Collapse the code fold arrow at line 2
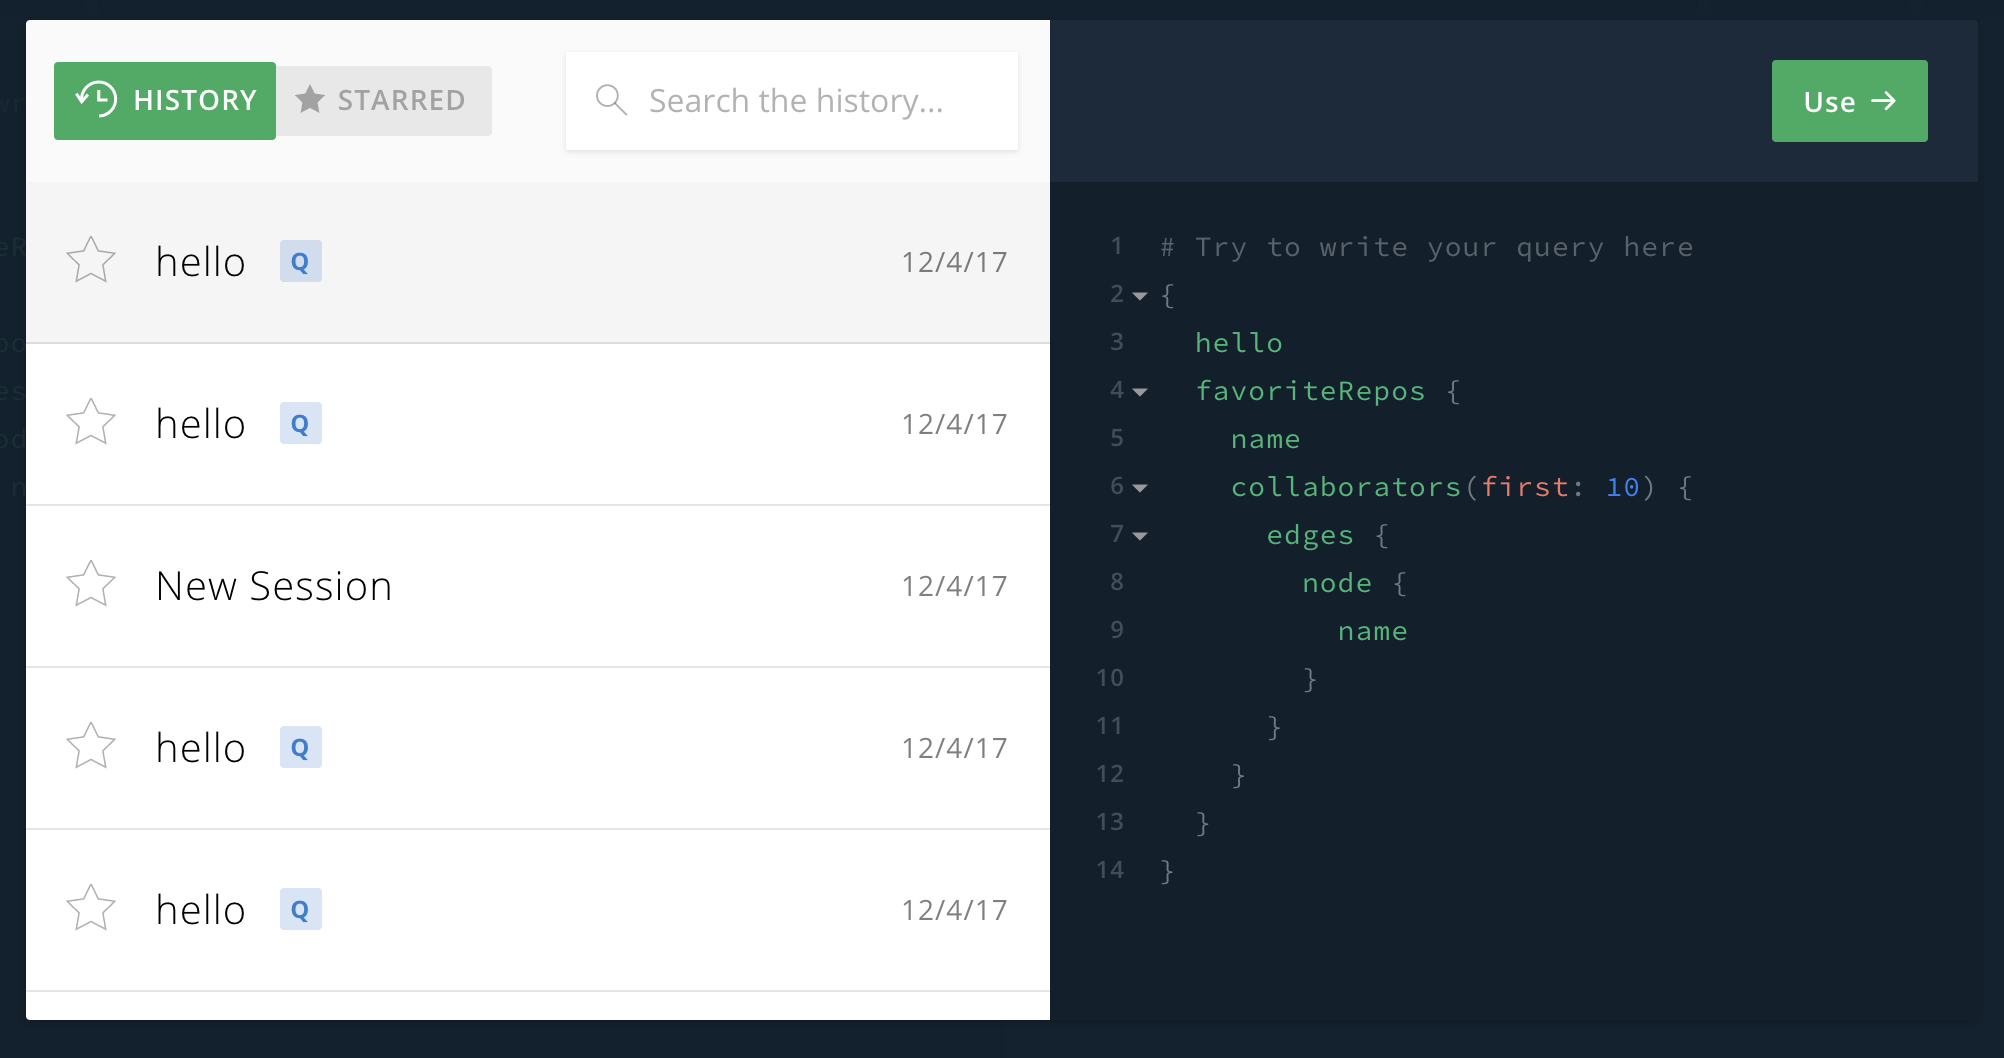This screenshot has width=2004, height=1058. point(1140,296)
